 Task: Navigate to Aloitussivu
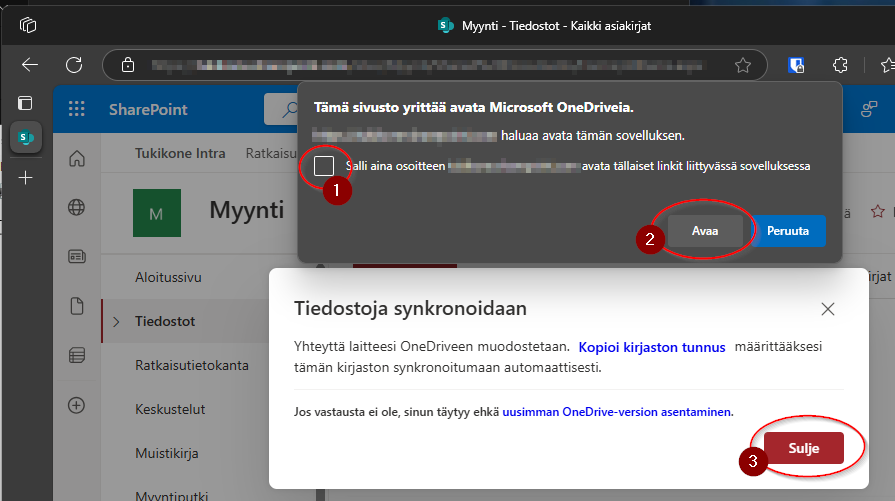coord(168,277)
